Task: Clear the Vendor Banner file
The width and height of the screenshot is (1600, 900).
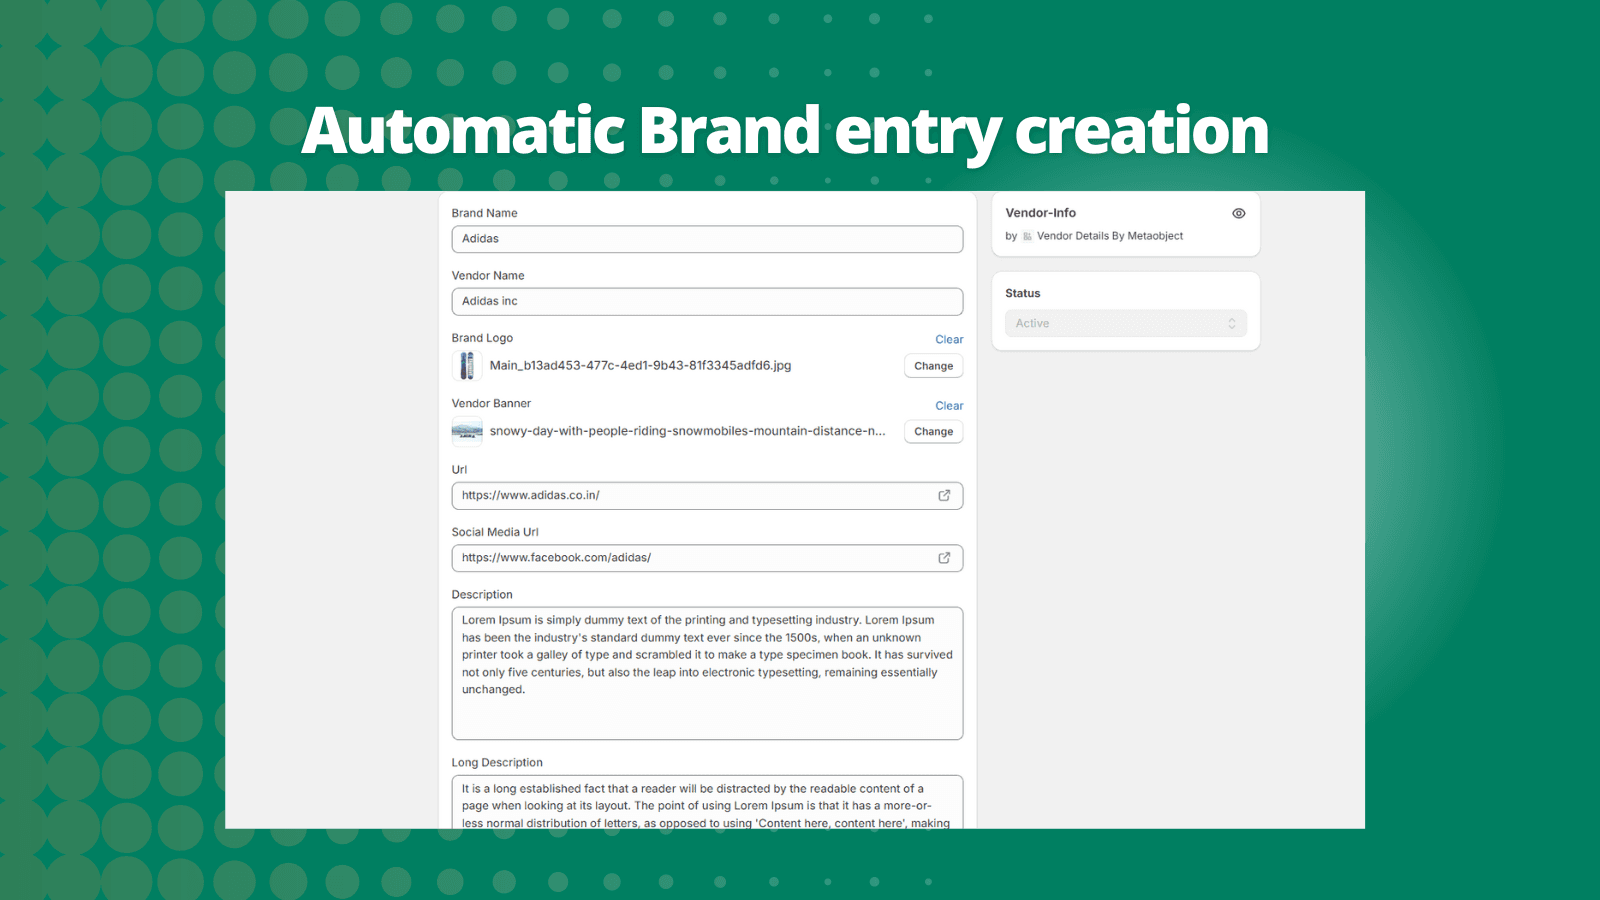Action: click(949, 406)
